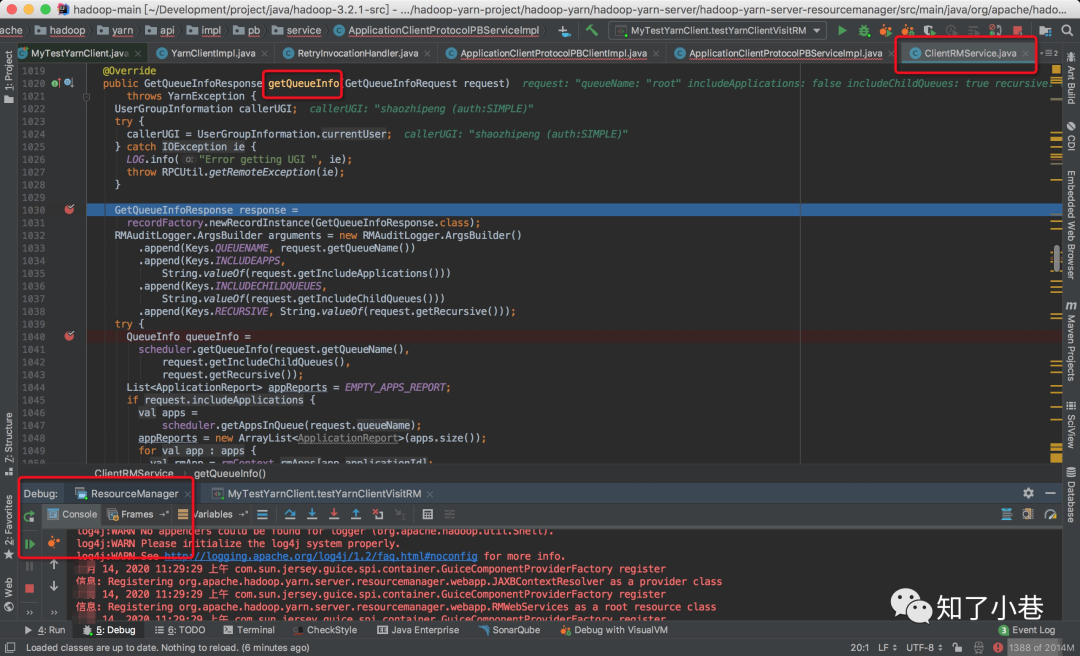Click the speedometer profiler icon in debug panel
This screenshot has width=1080, height=656.
[x=1050, y=514]
